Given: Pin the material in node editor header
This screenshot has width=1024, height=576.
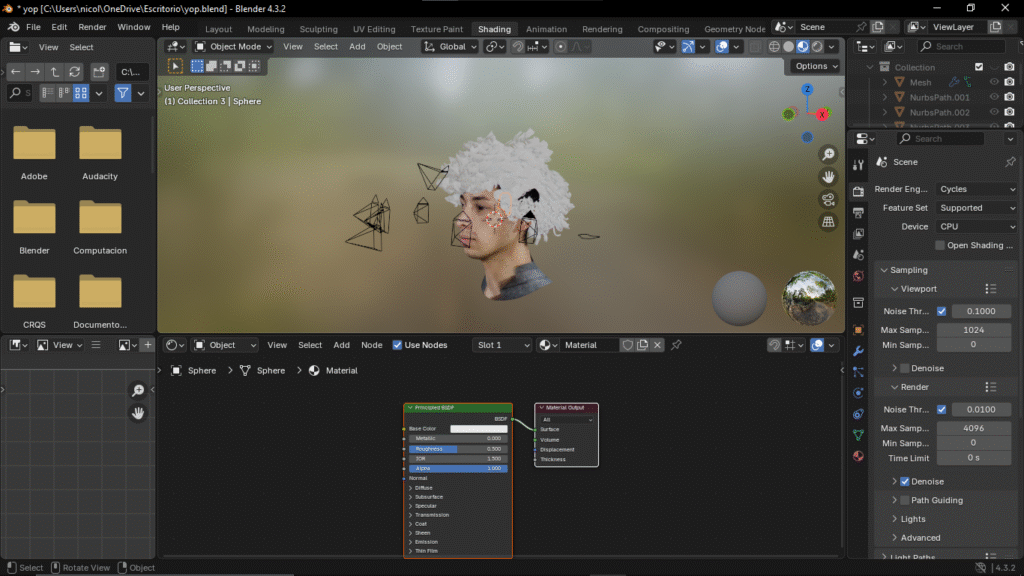Looking at the screenshot, I should pos(676,345).
